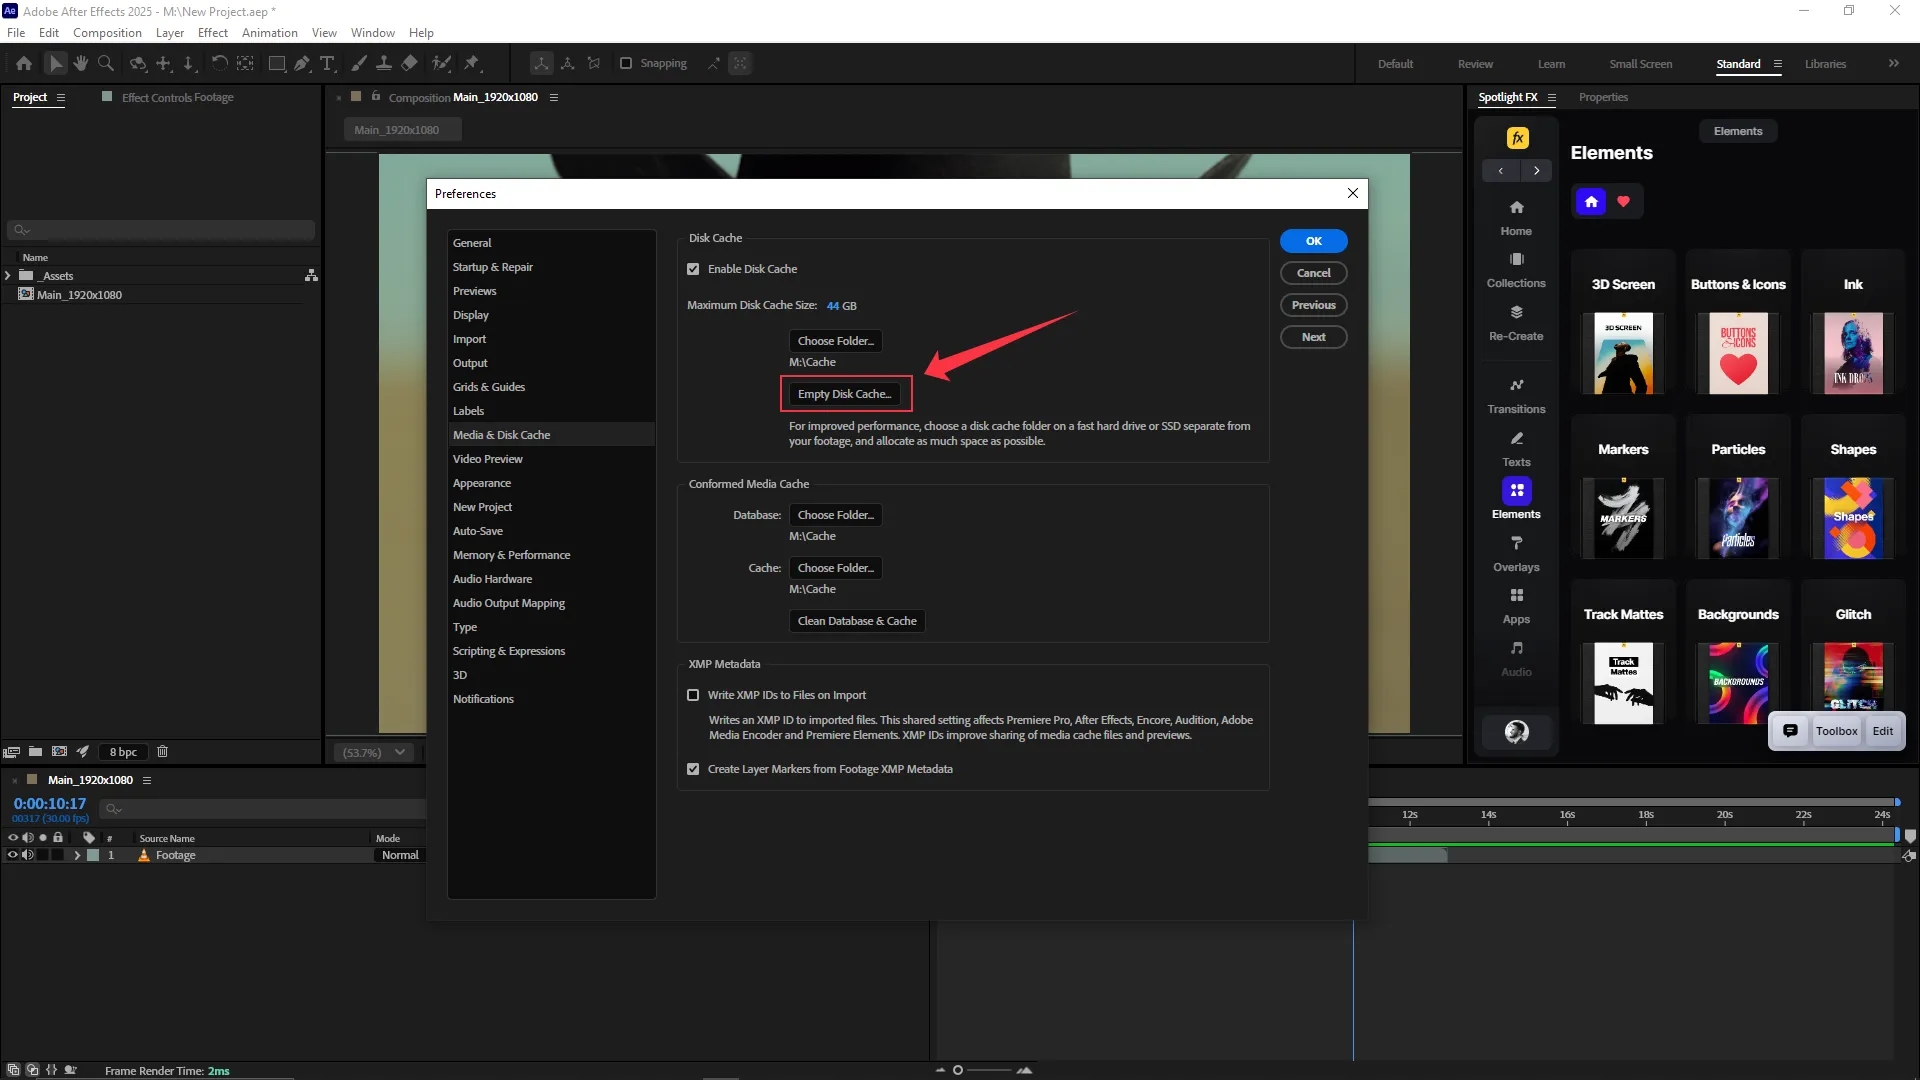Enable Write XMP IDs to Files on Import
This screenshot has width=1920, height=1080.
coord(693,695)
